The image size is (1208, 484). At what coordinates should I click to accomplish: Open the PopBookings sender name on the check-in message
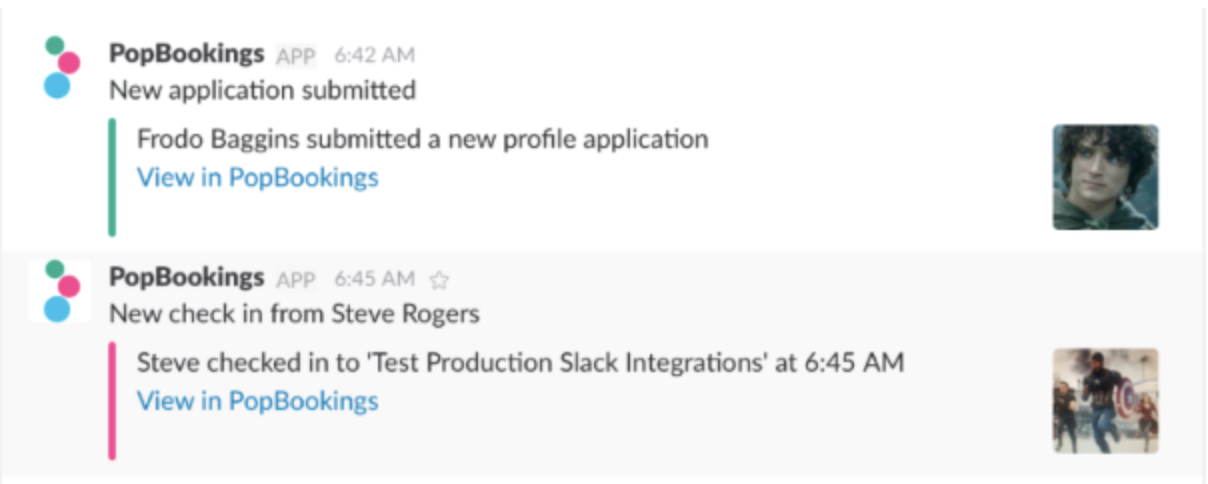point(186,277)
